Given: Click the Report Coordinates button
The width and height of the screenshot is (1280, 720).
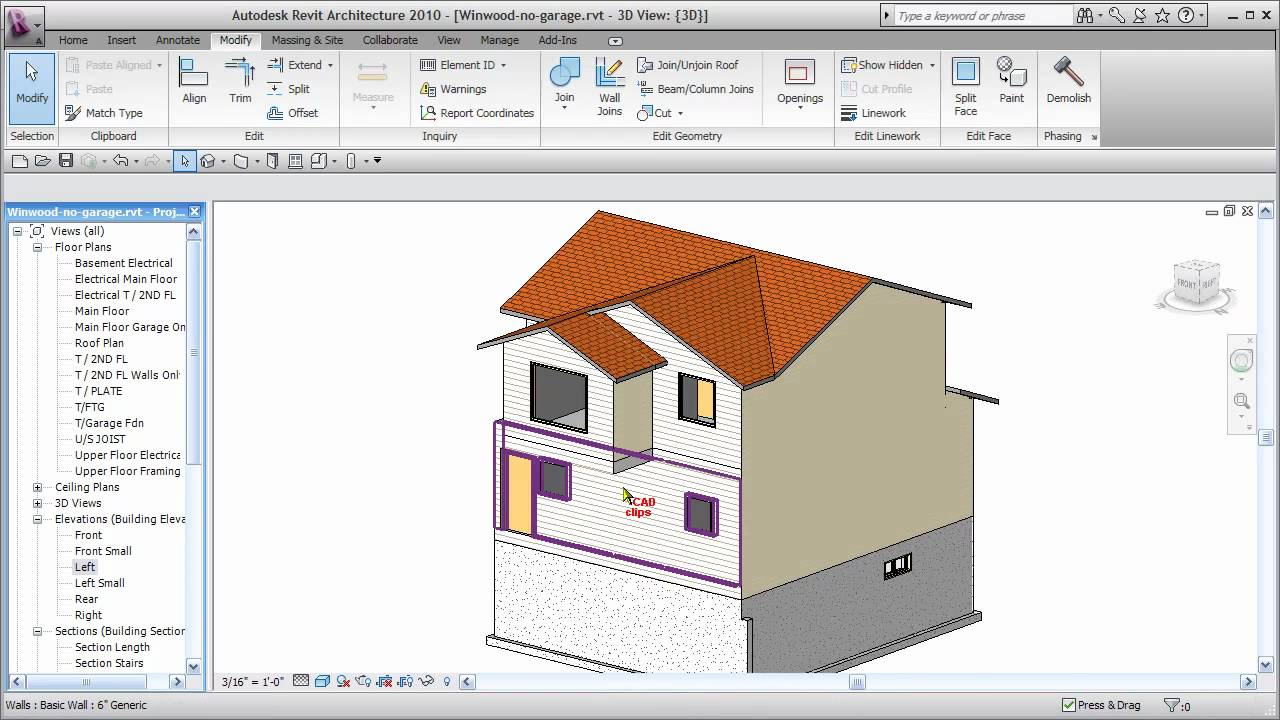Looking at the screenshot, I should click(476, 113).
